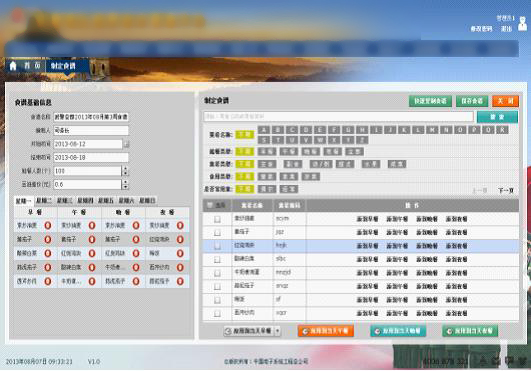Decrease the 0.6 price value with down arrow
The image size is (531, 371).
pos(125,187)
